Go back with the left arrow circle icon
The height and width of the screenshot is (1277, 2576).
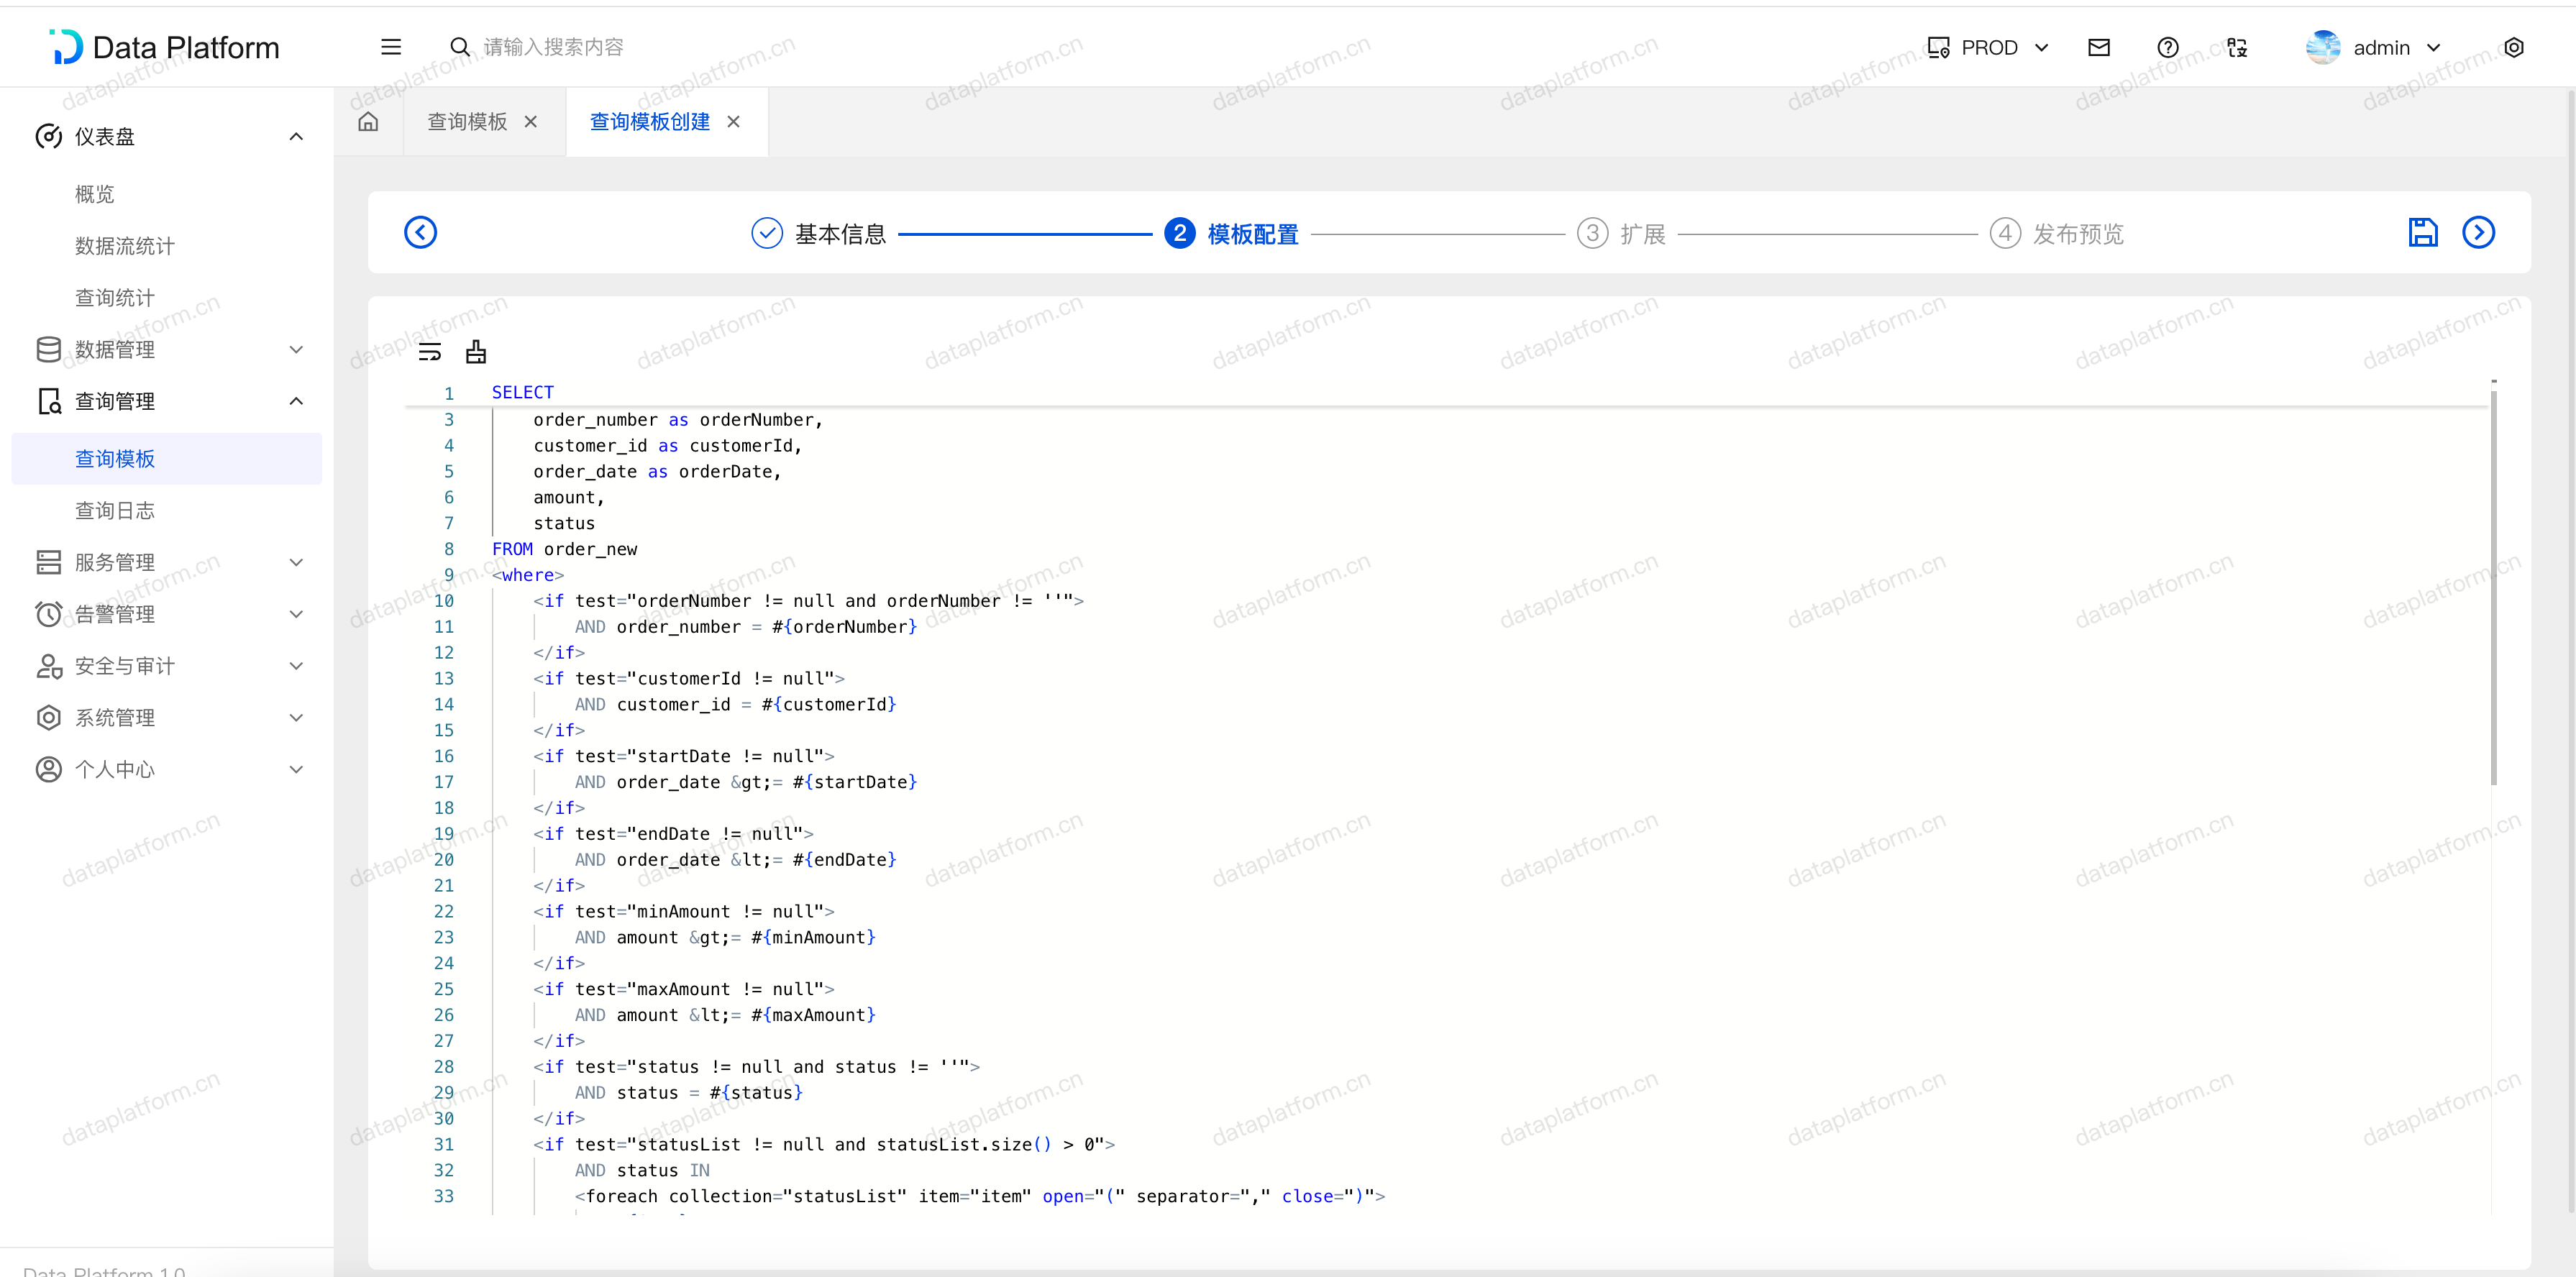coord(420,233)
